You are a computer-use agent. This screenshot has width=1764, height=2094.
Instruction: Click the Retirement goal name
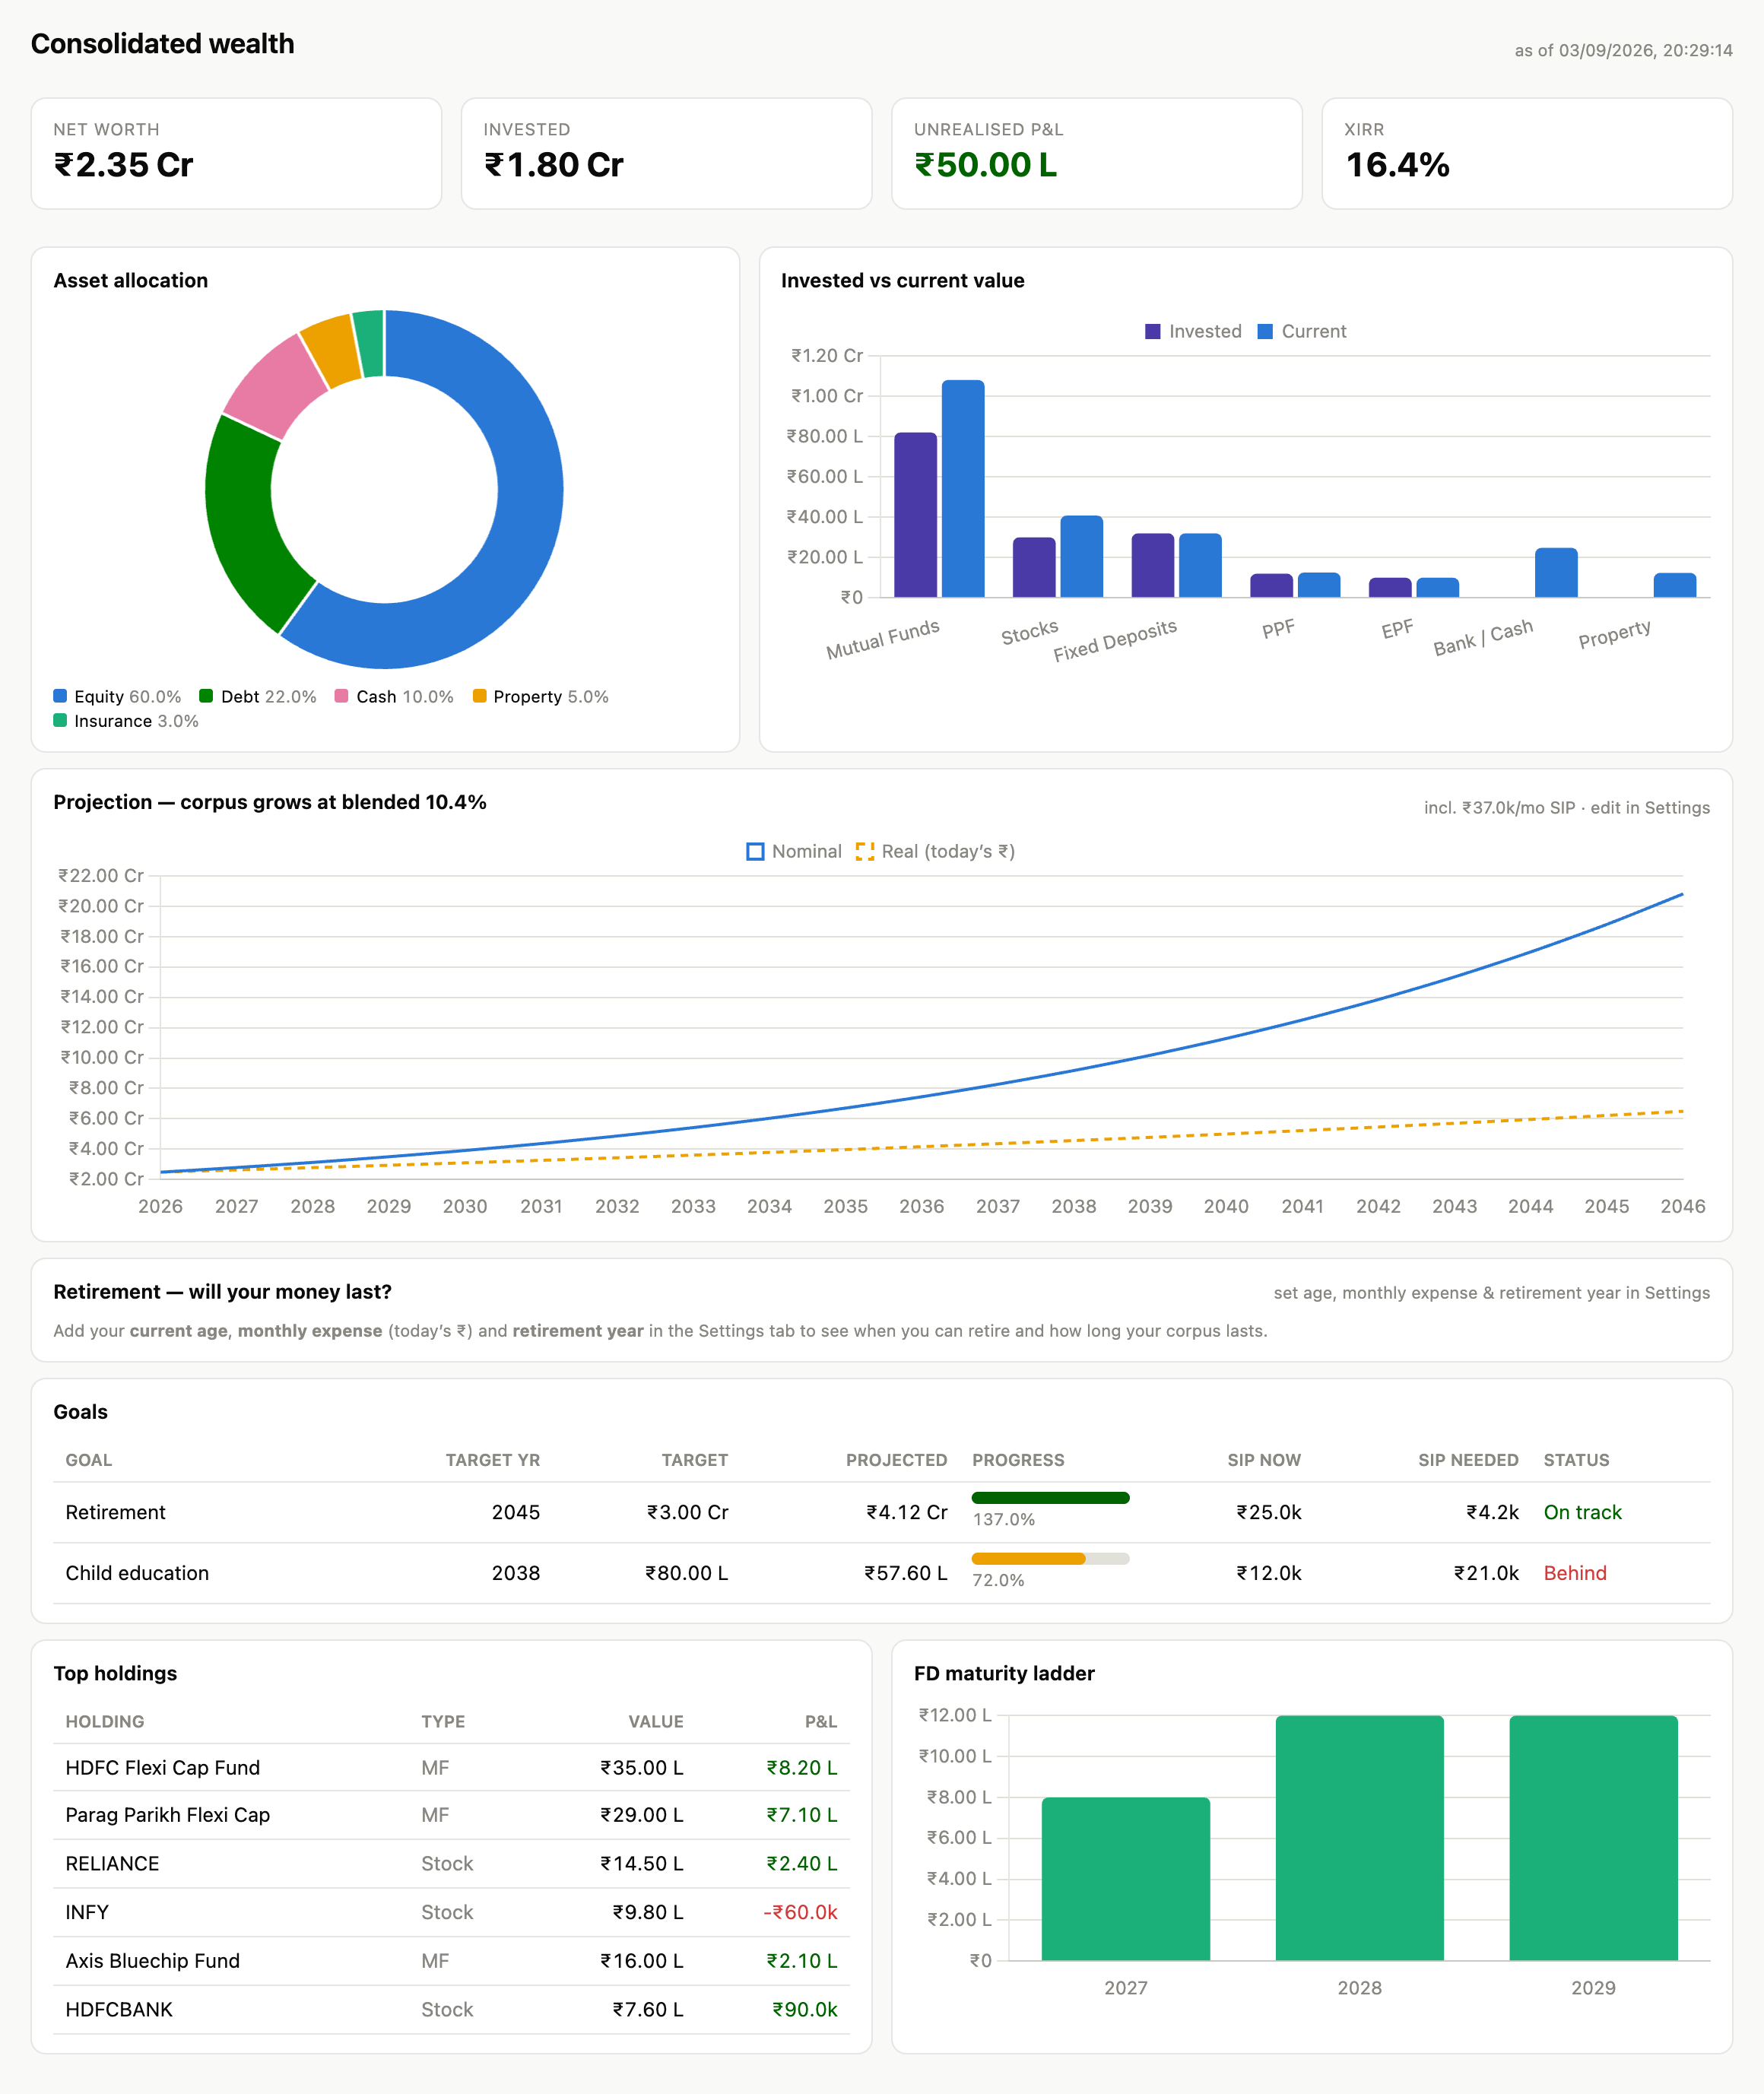(x=115, y=1512)
